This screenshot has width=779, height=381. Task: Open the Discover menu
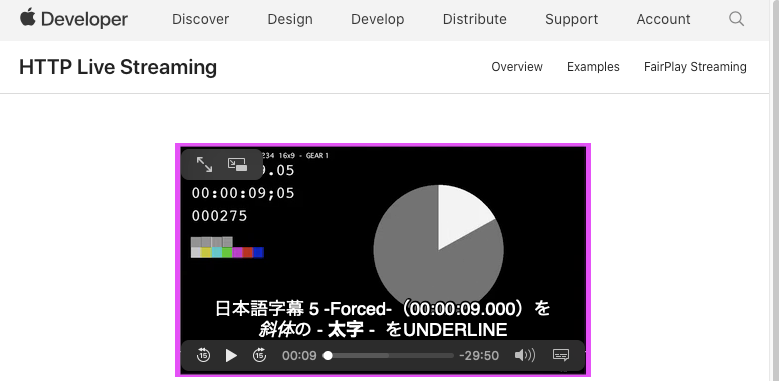point(200,19)
